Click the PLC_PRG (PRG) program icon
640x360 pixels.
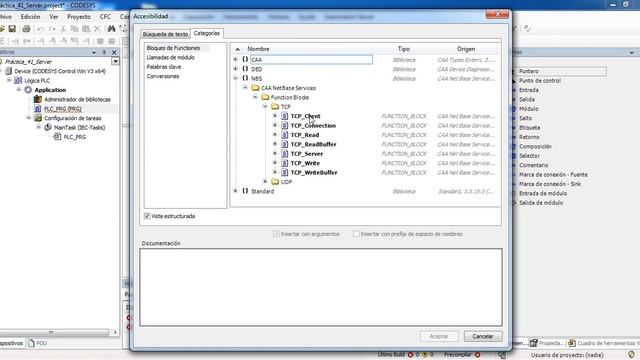coord(38,109)
